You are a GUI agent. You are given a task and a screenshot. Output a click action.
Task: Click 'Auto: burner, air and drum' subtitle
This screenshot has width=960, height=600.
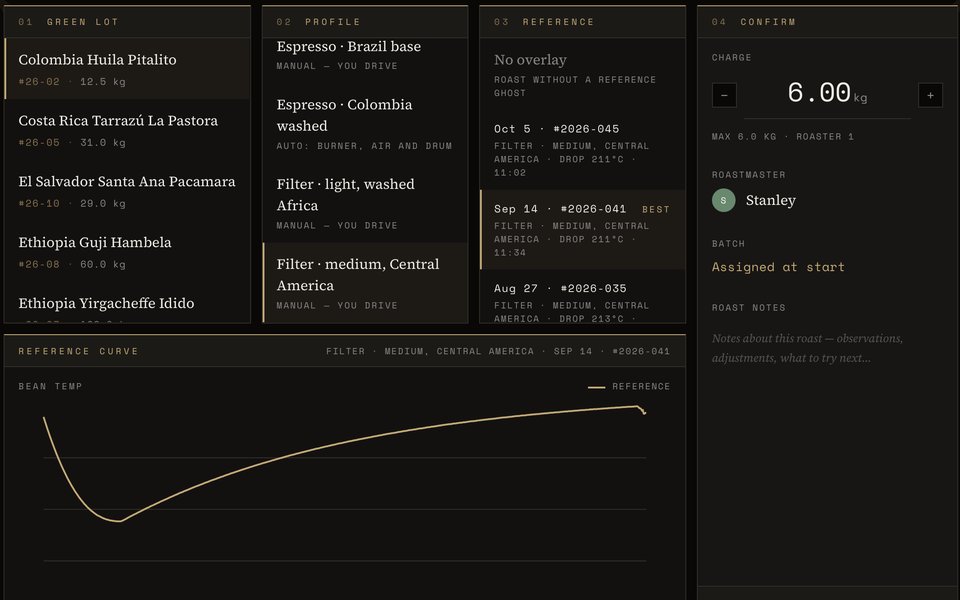point(364,146)
